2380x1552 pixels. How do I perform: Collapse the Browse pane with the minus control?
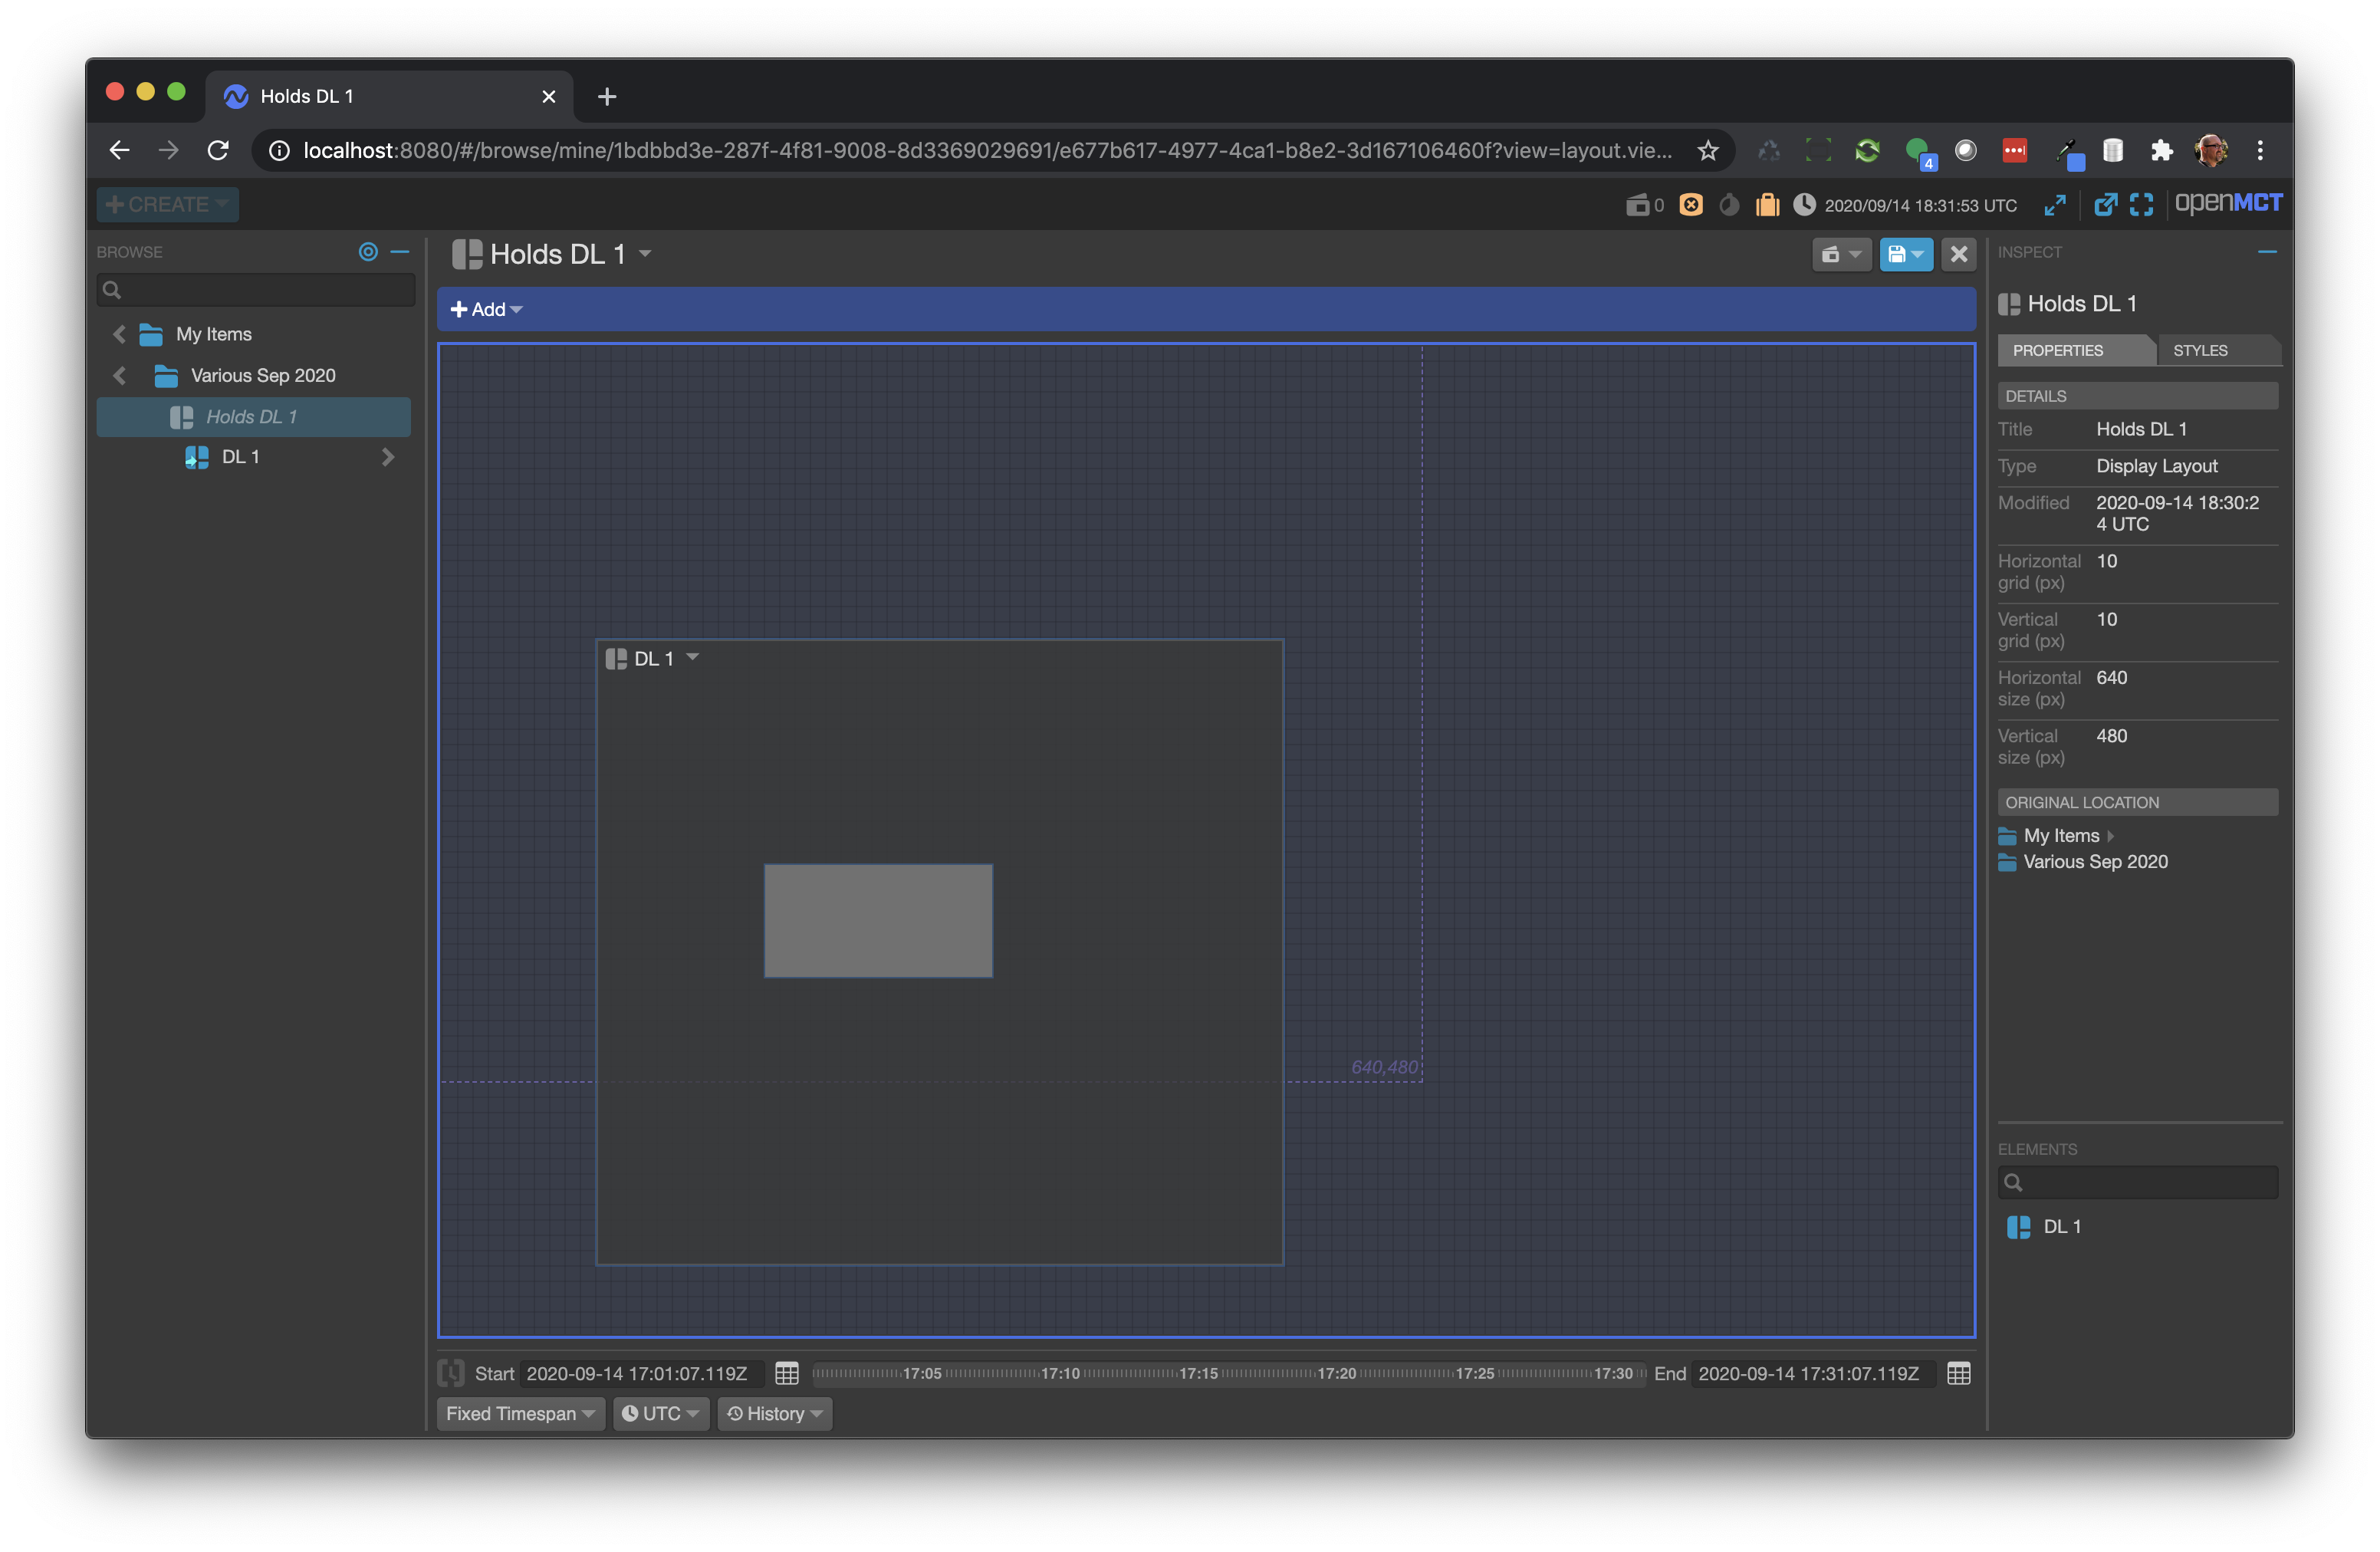400,252
